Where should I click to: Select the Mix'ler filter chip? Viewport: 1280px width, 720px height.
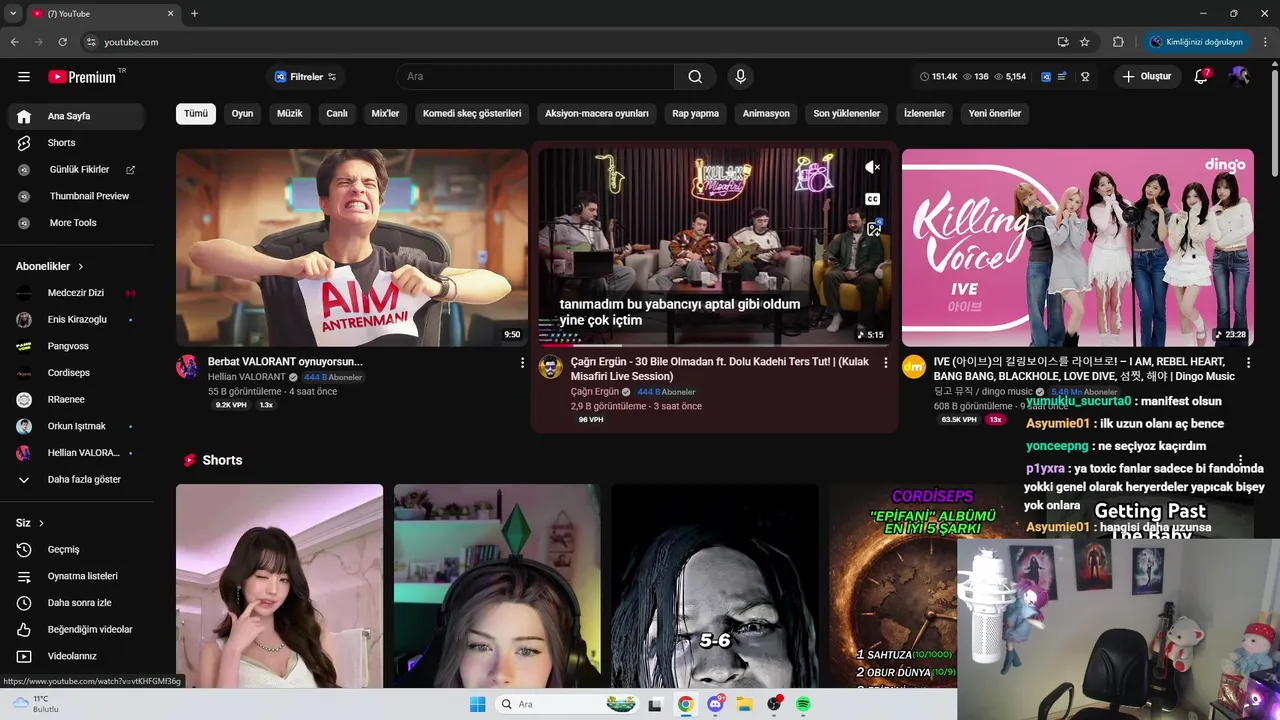click(385, 114)
